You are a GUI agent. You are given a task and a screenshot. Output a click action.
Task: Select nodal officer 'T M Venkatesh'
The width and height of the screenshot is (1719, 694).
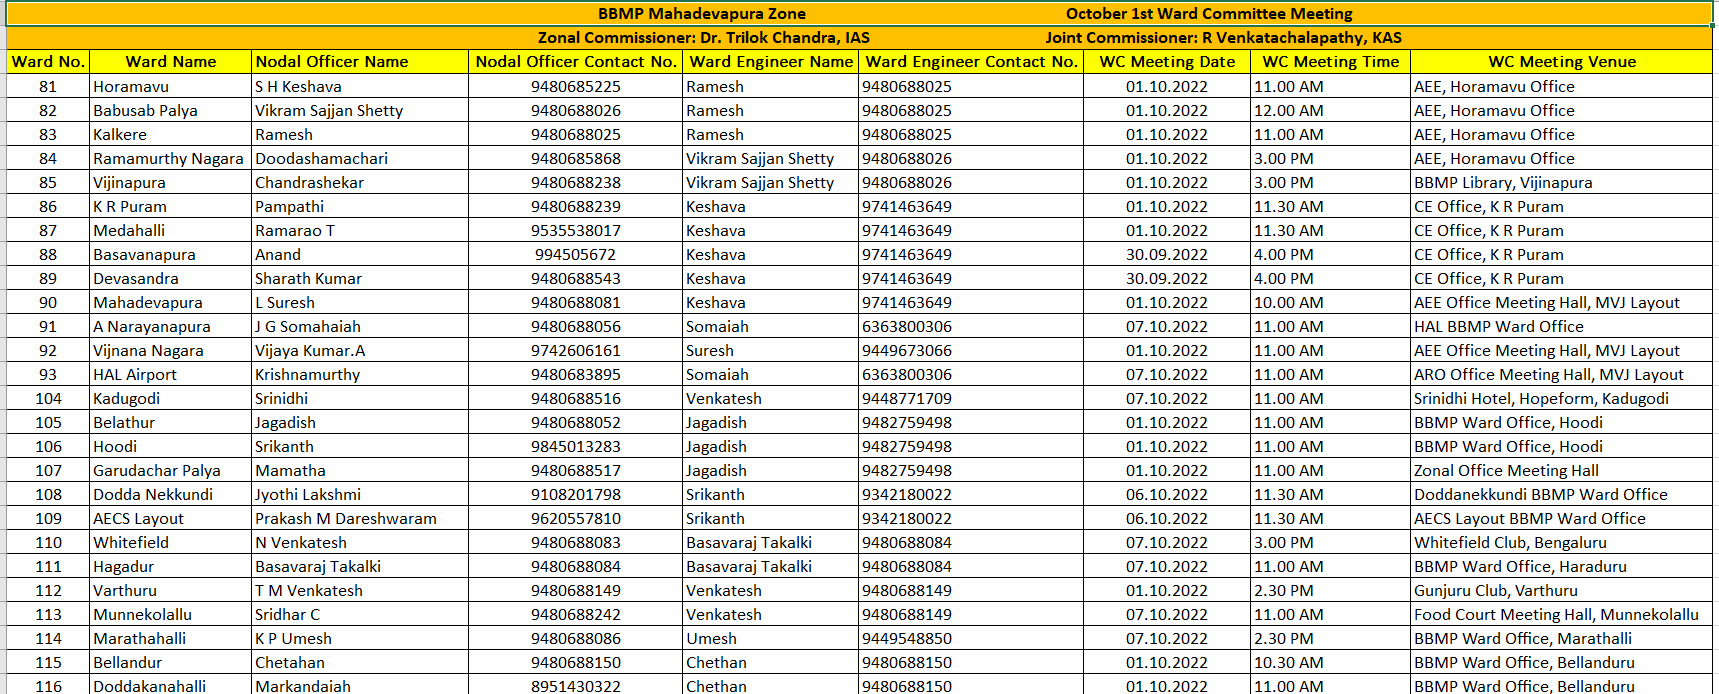click(360, 591)
